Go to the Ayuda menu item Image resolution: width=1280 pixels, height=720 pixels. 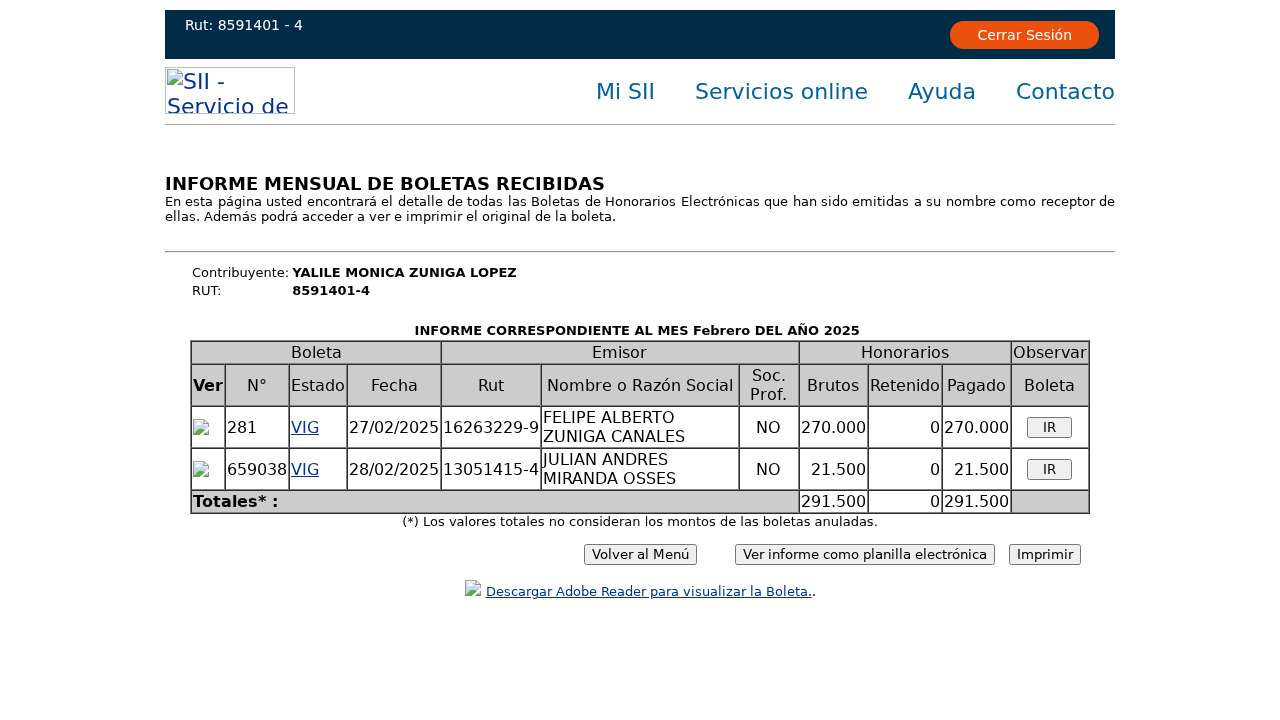(x=941, y=92)
